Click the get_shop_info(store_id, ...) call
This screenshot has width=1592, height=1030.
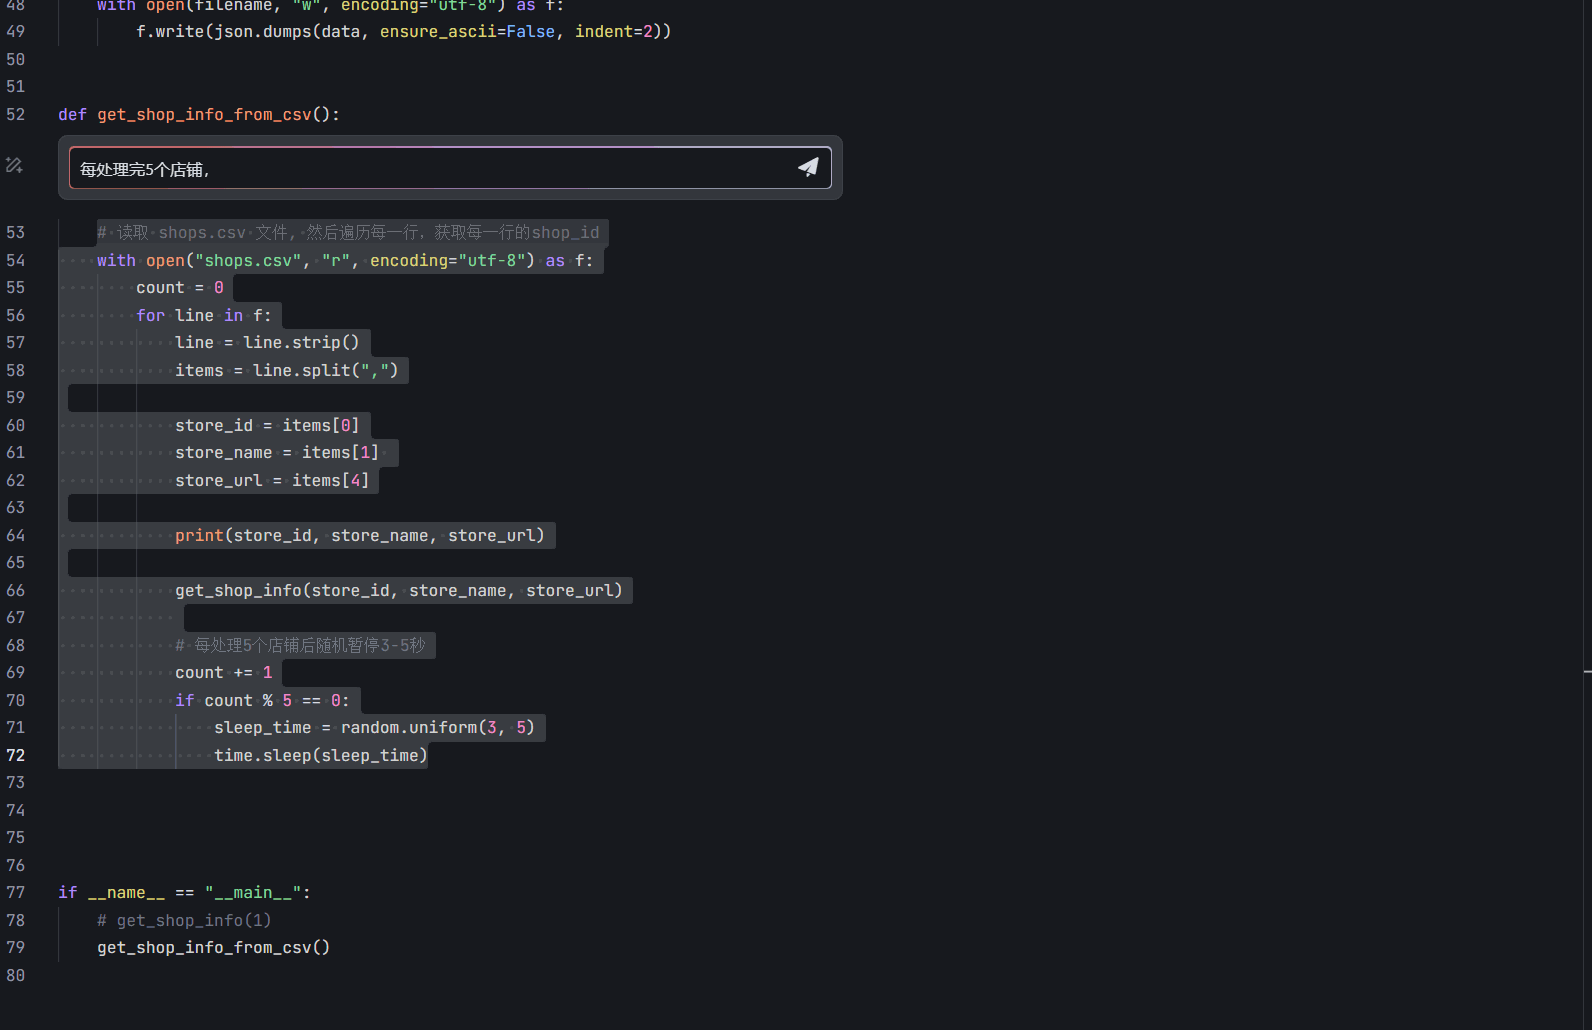[x=398, y=591]
